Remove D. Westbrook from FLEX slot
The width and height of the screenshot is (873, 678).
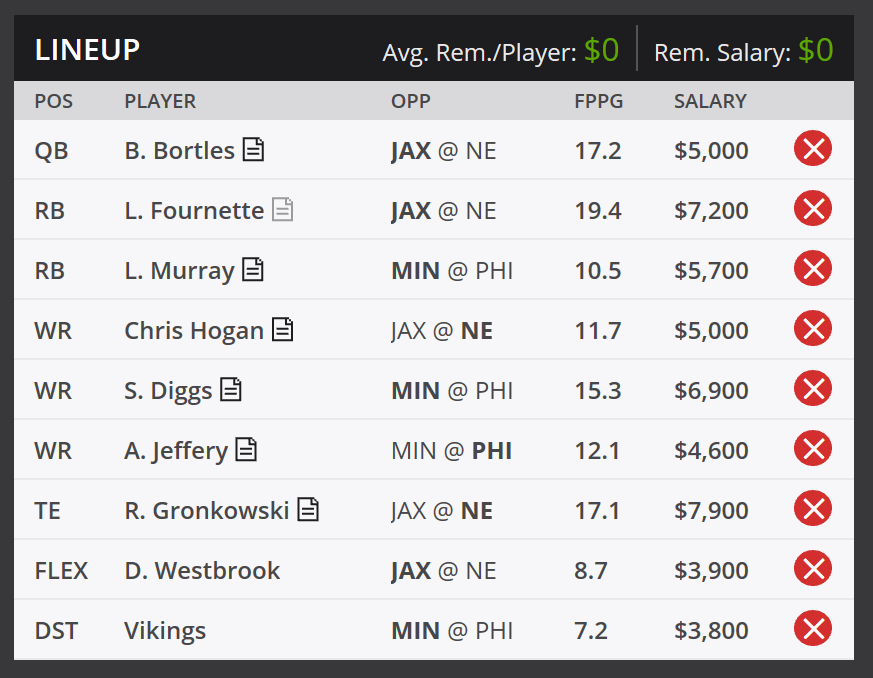point(813,569)
